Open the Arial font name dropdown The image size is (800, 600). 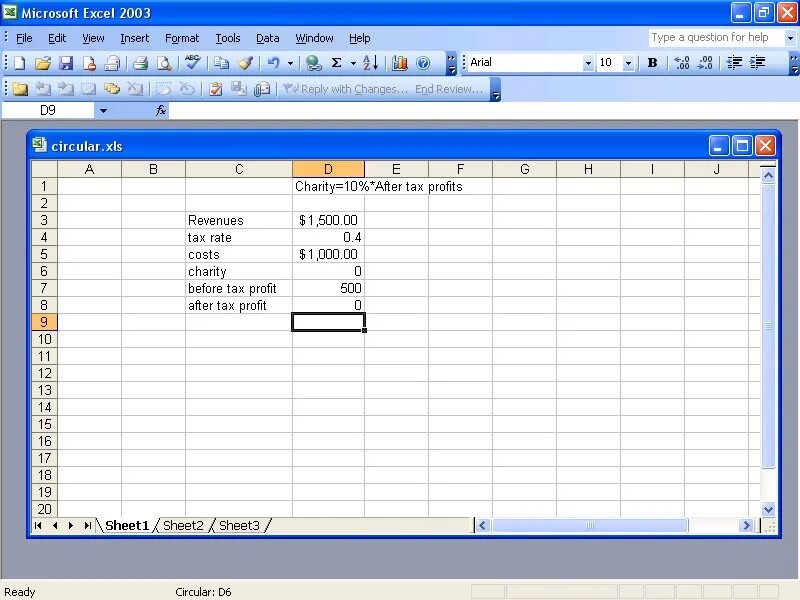pos(588,63)
